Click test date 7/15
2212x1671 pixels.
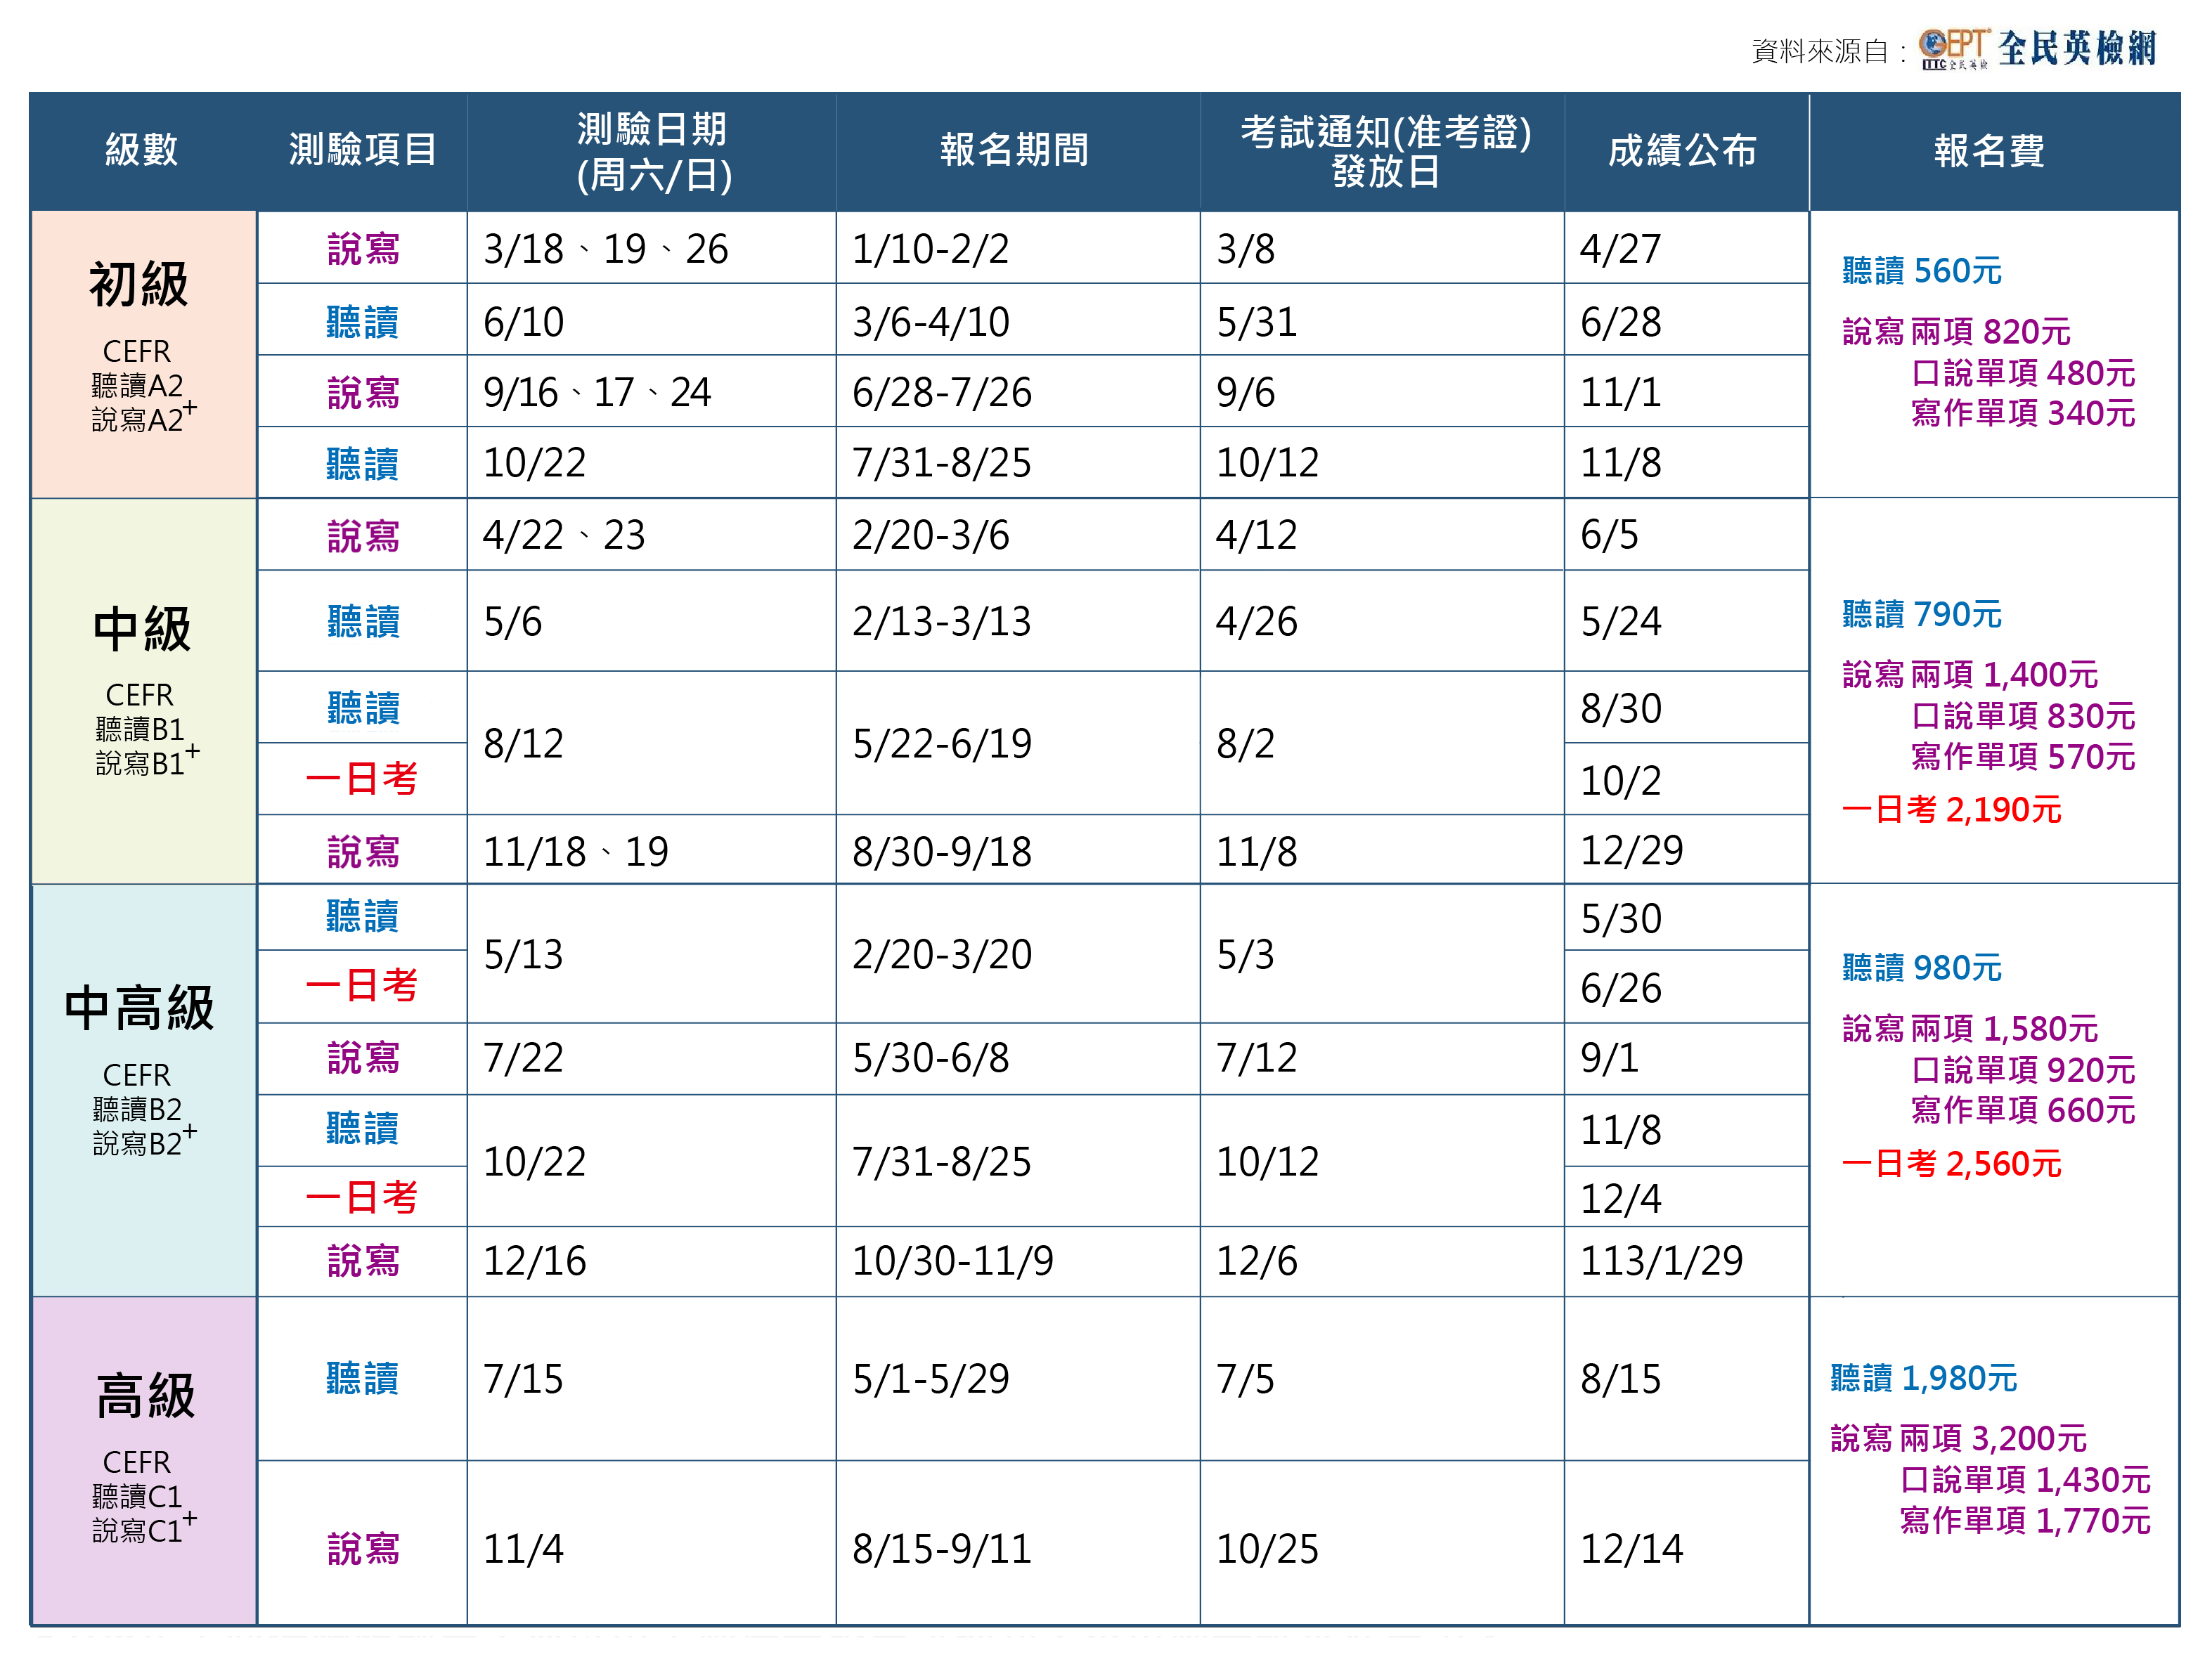pos(523,1379)
